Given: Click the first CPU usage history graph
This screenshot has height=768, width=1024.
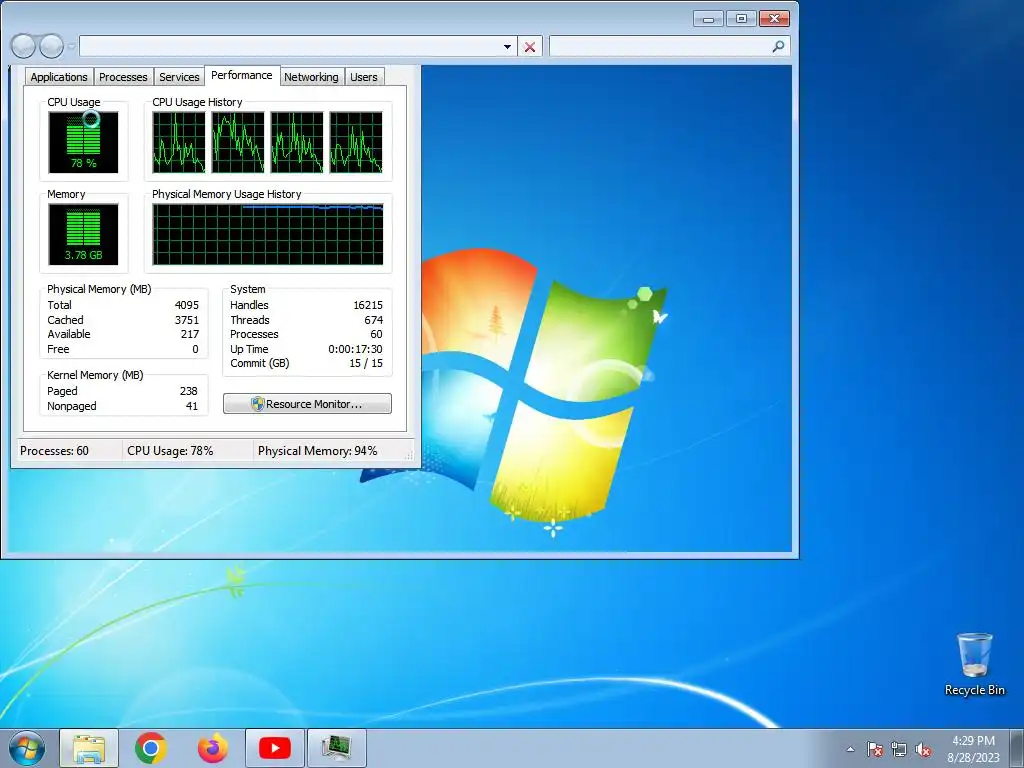Looking at the screenshot, I should pyautogui.click(x=179, y=142).
